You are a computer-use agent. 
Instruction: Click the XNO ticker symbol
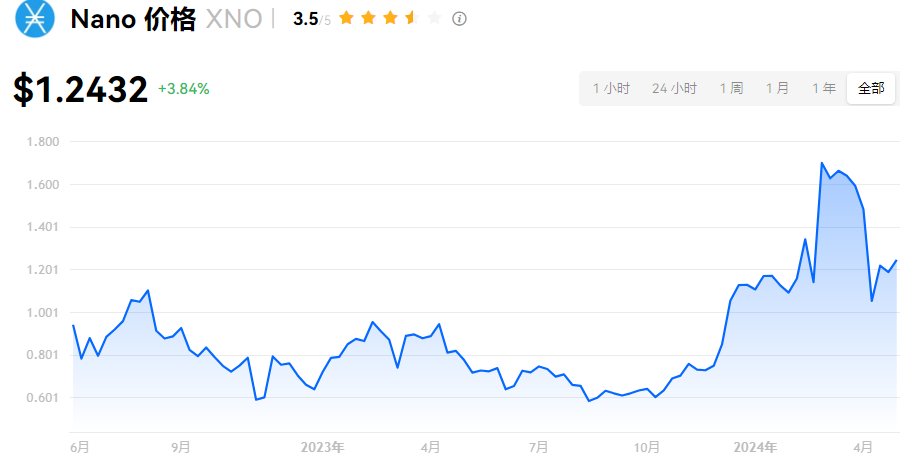pyautogui.click(x=233, y=19)
